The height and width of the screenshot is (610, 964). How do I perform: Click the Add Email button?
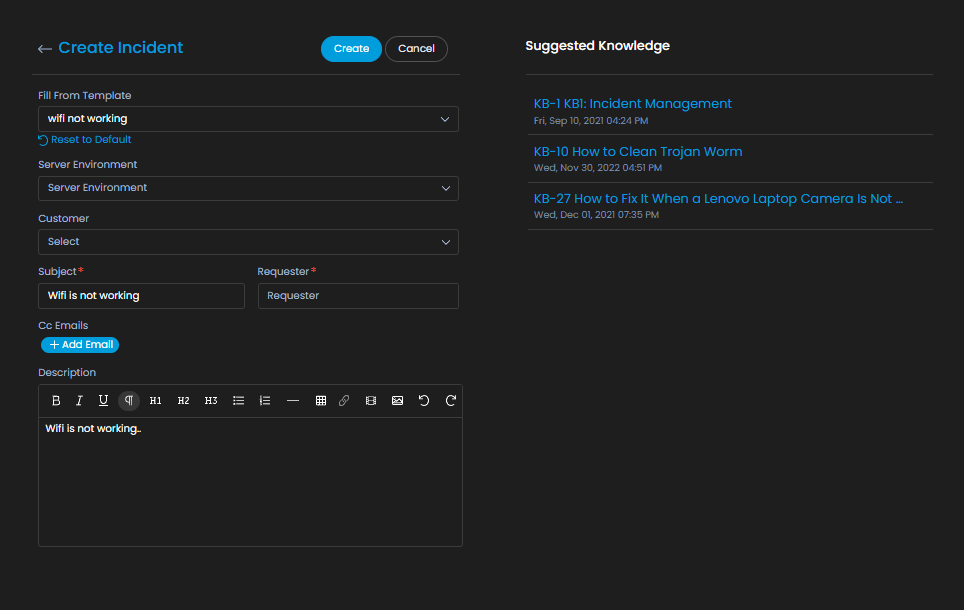click(80, 344)
